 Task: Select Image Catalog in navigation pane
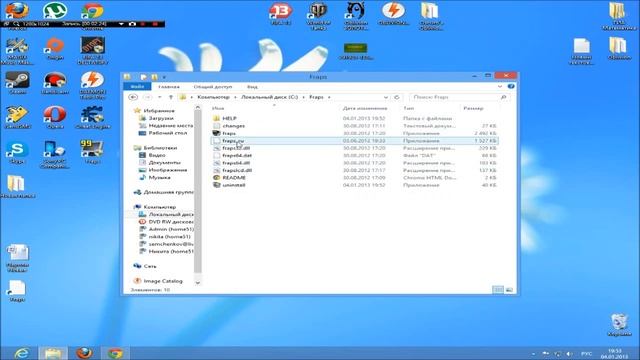pos(162,281)
